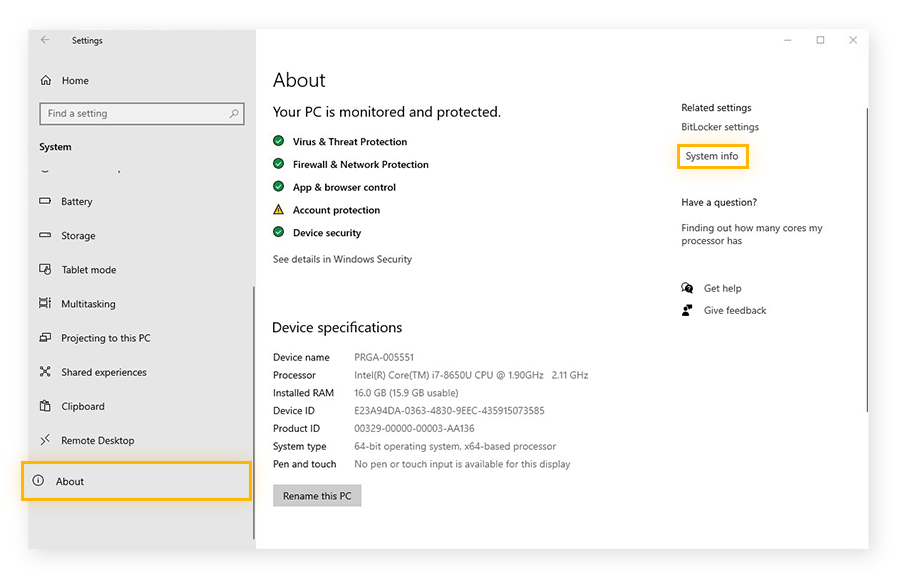This screenshot has width=900, height=581.
Task: Click the green check beside Device security
Action: (x=277, y=232)
